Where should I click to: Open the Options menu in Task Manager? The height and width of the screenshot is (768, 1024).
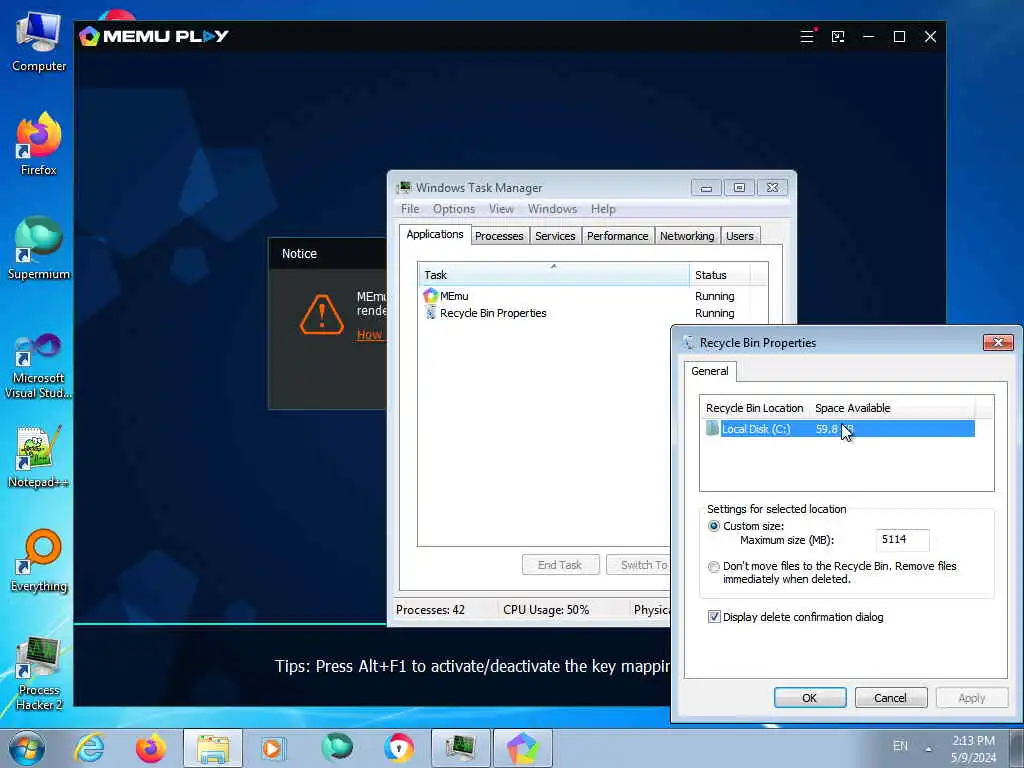click(454, 209)
